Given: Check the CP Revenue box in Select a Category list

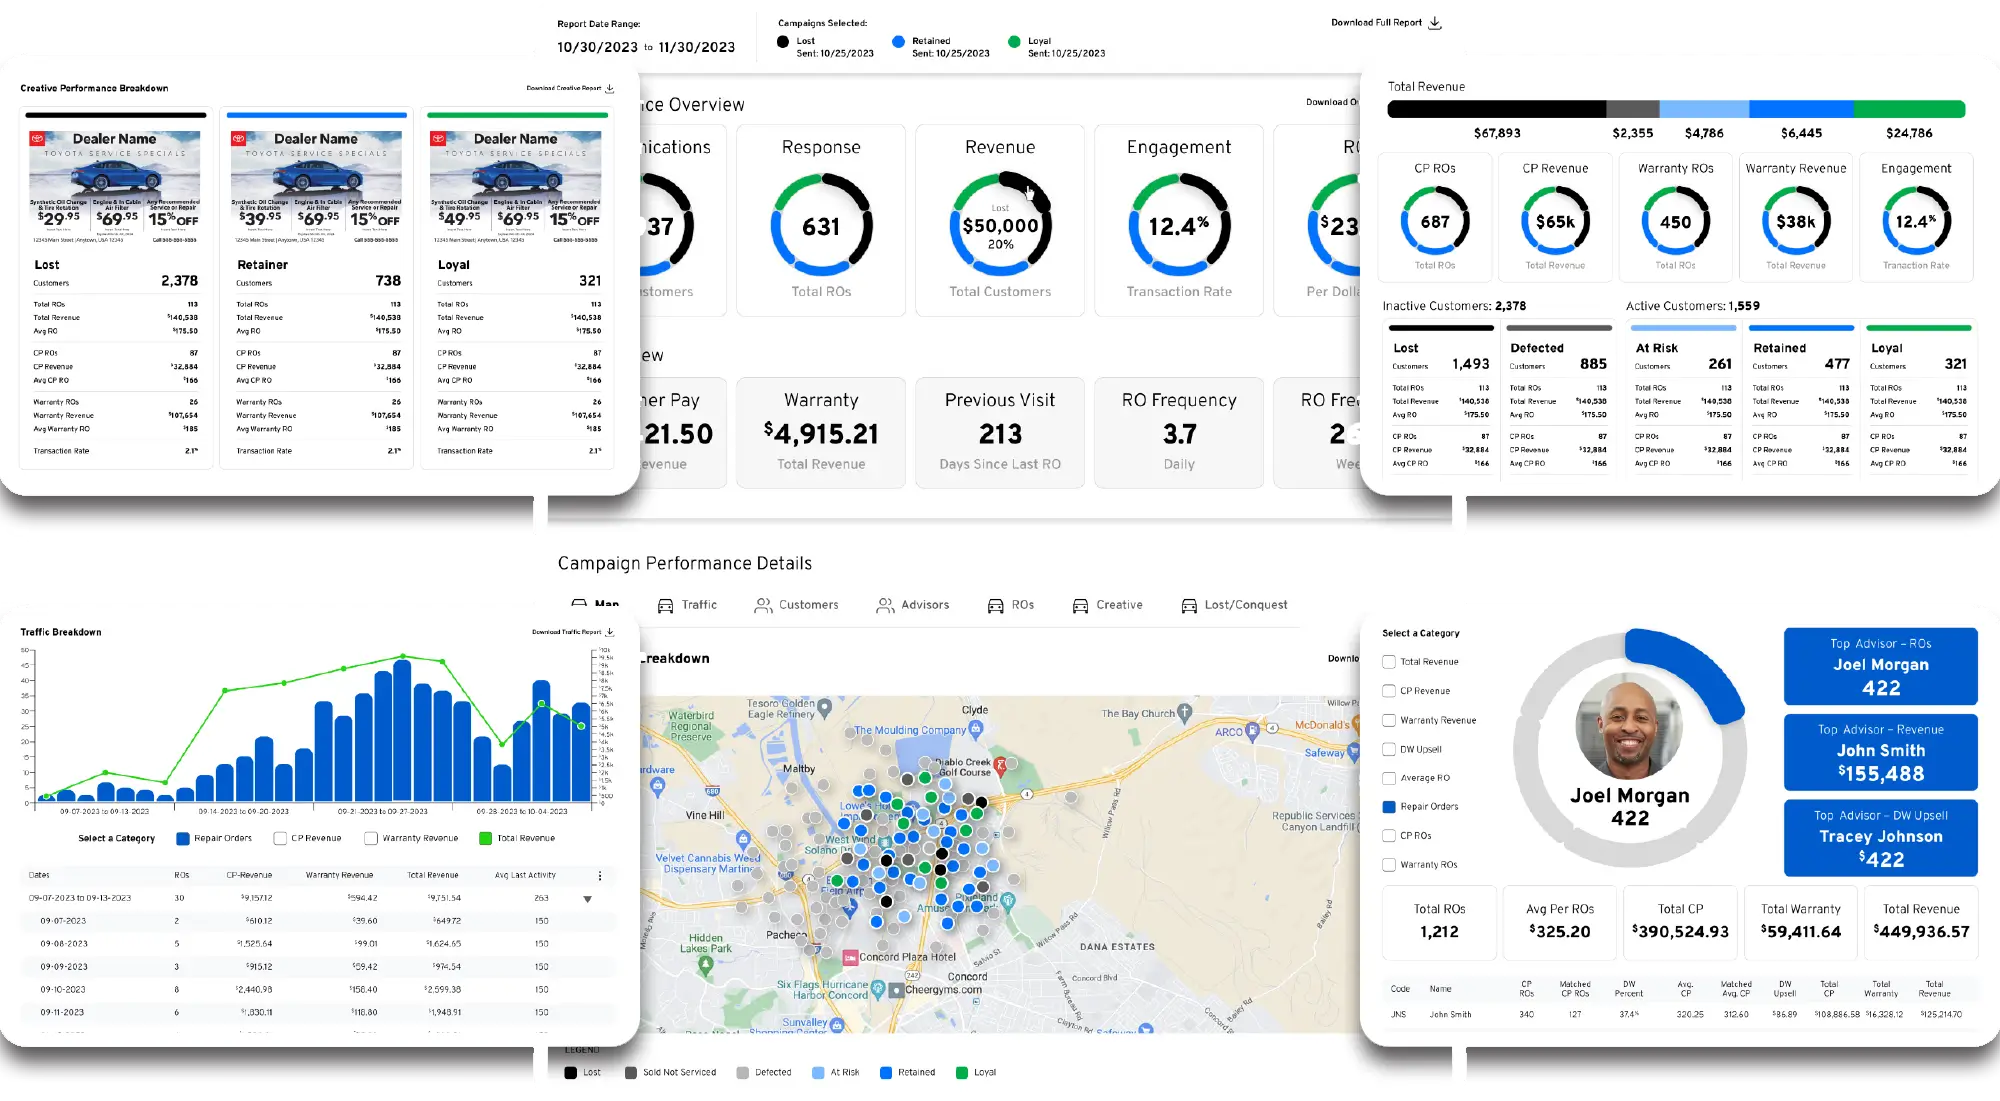Looking at the screenshot, I should tap(1388, 691).
